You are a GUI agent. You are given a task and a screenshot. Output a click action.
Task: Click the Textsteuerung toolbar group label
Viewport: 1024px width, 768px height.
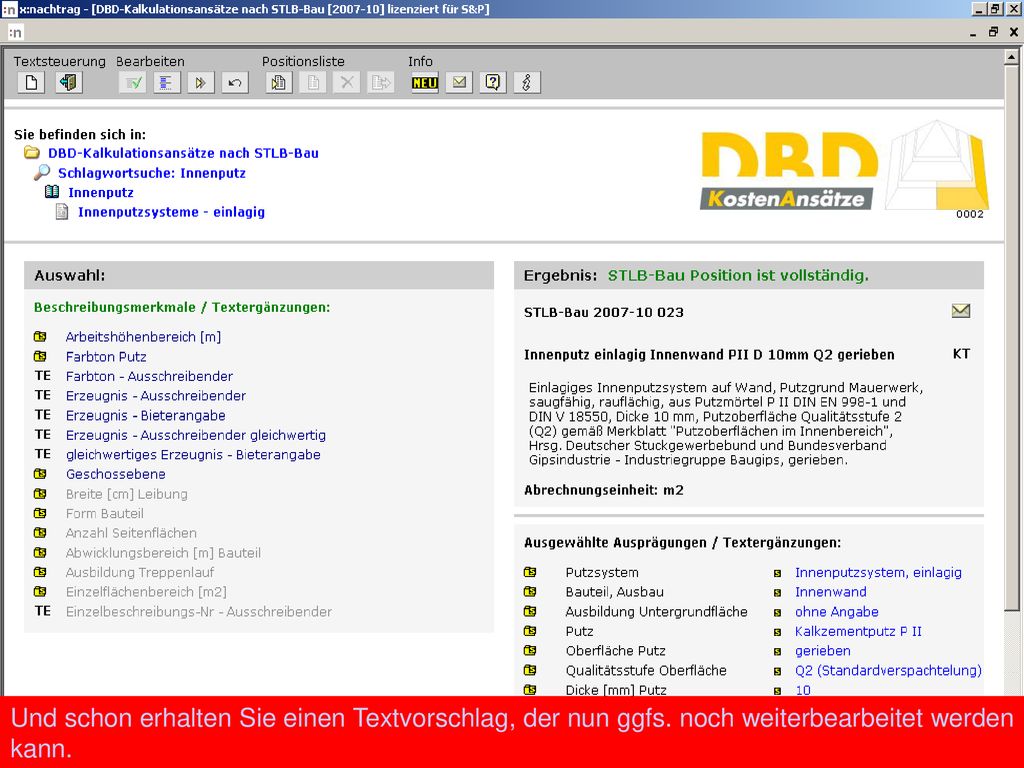pyautogui.click(x=59, y=61)
